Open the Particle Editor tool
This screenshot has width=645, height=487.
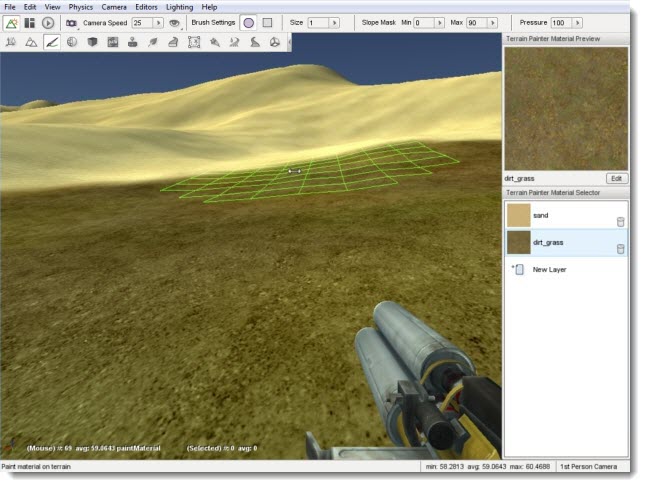214,42
